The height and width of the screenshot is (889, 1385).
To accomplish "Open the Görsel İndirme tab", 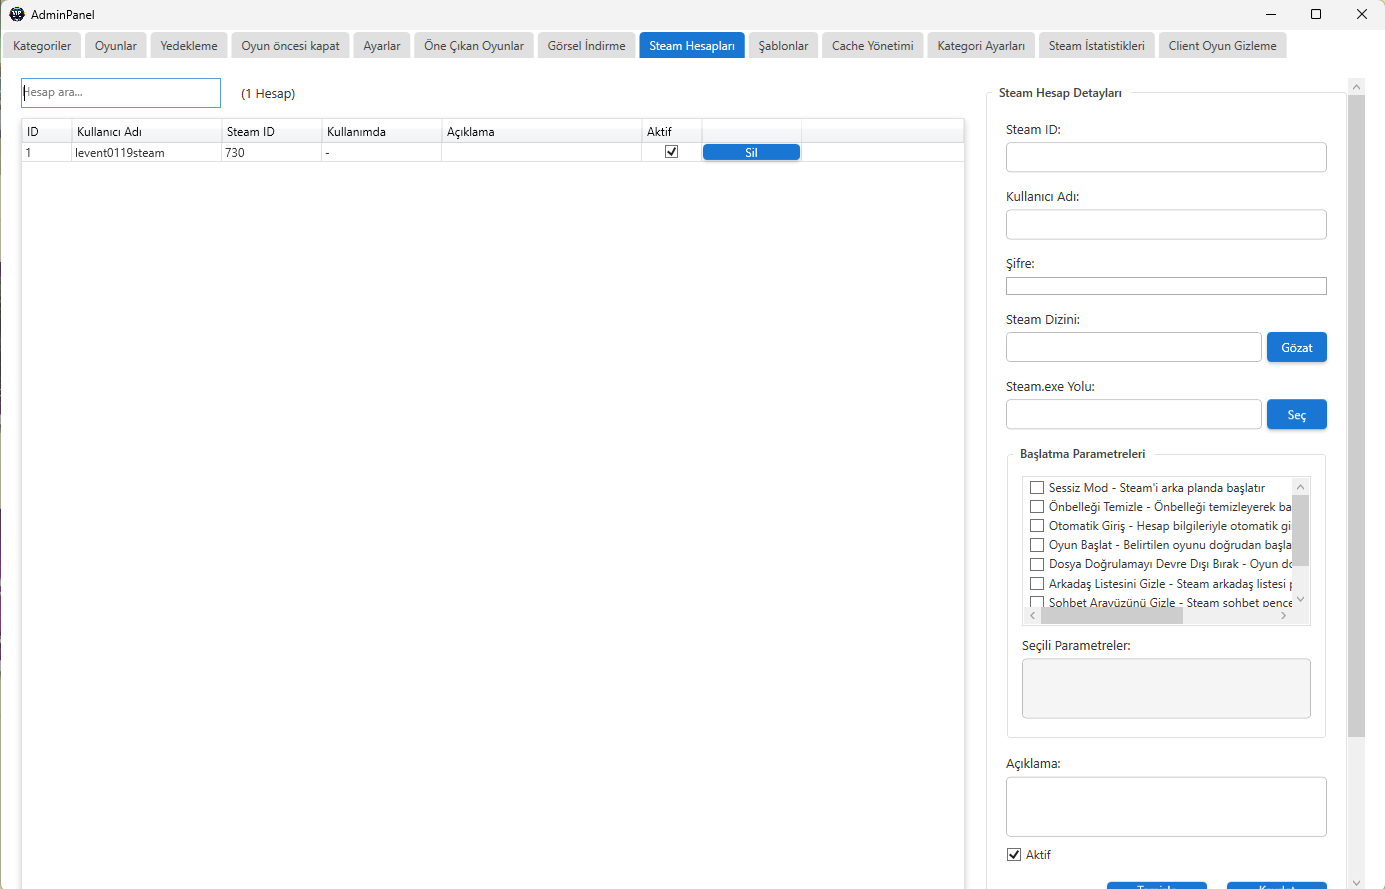I will pos(587,46).
